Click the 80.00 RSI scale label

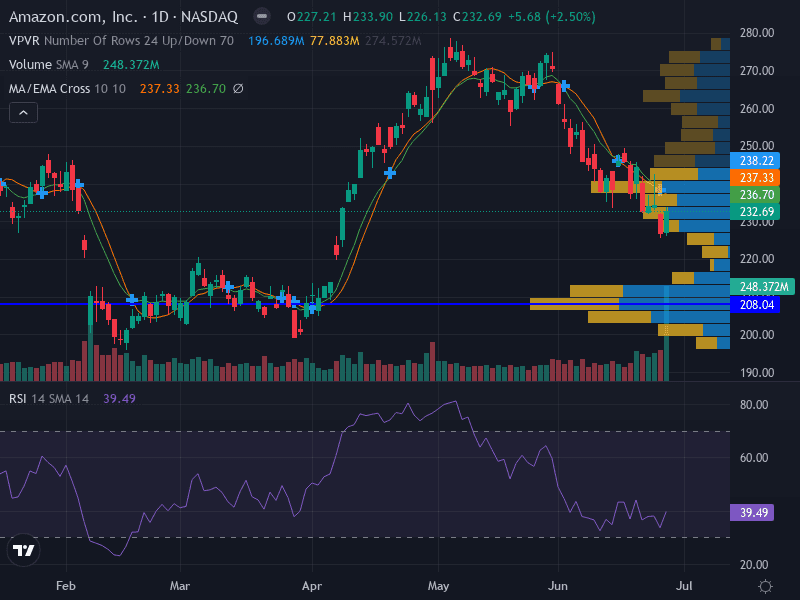click(x=754, y=405)
